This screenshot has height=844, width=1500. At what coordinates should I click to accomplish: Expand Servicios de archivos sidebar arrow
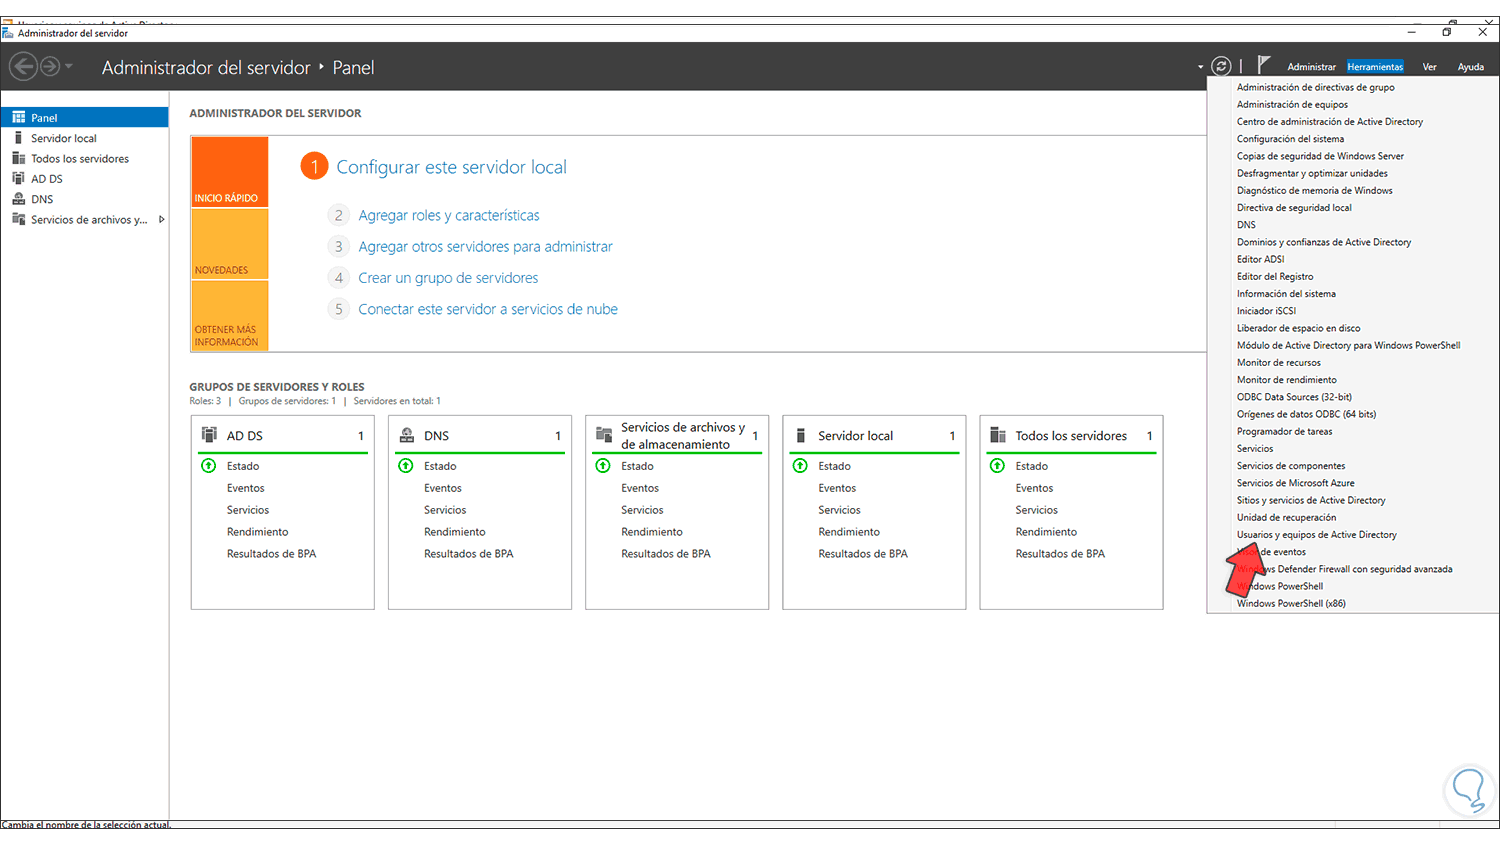coord(161,220)
